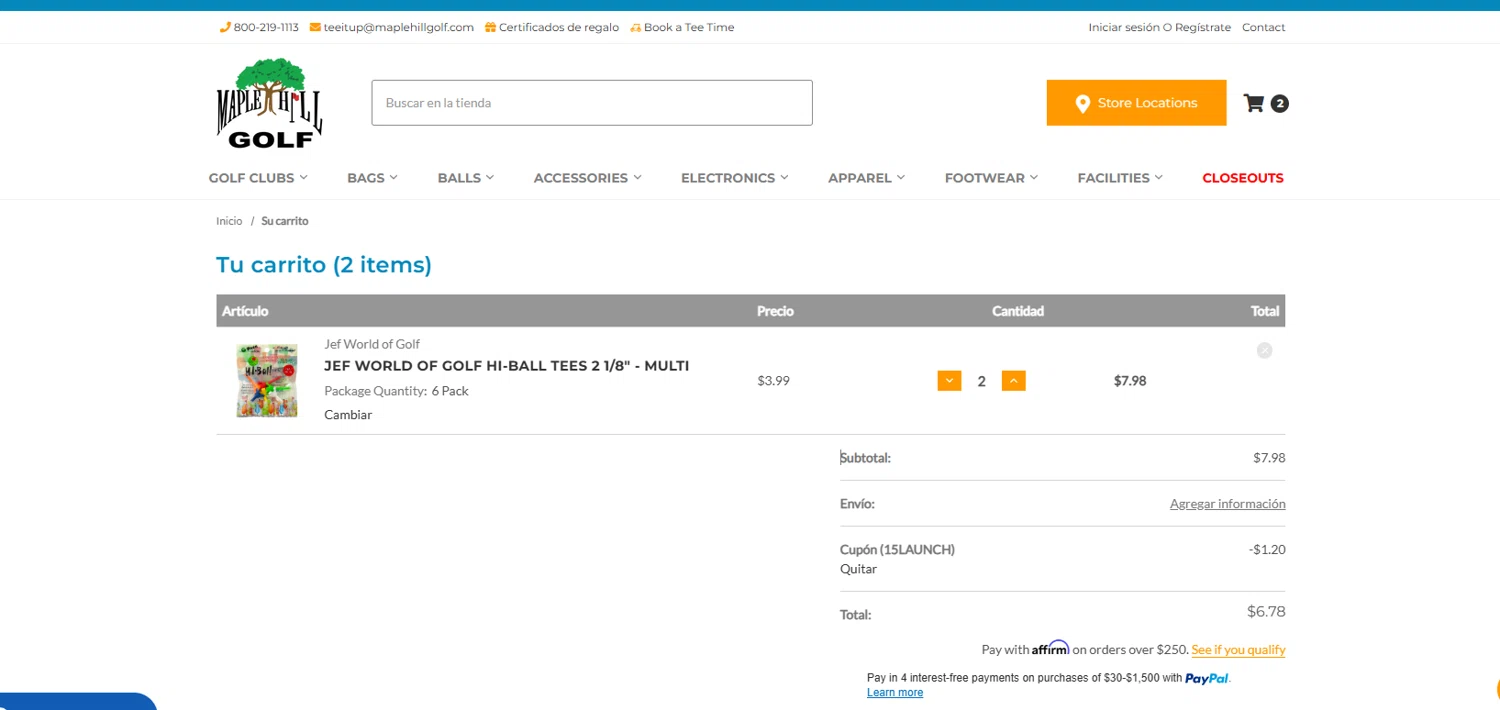Click the affirm logo in payment note
This screenshot has height=710, width=1500.
(1050, 648)
